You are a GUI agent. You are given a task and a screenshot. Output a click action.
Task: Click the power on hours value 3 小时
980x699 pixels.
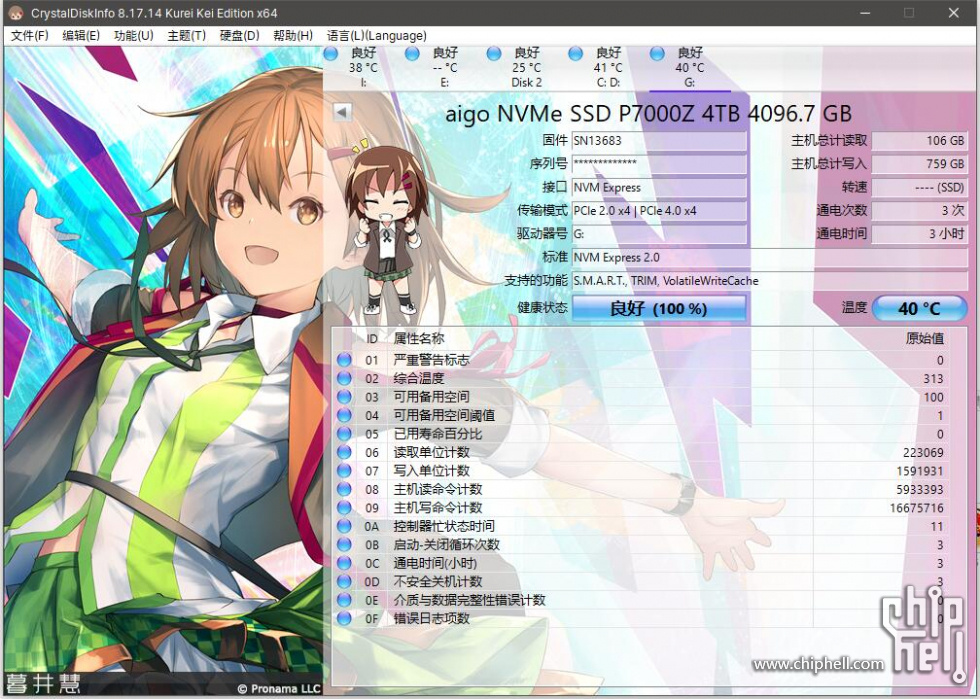point(919,234)
